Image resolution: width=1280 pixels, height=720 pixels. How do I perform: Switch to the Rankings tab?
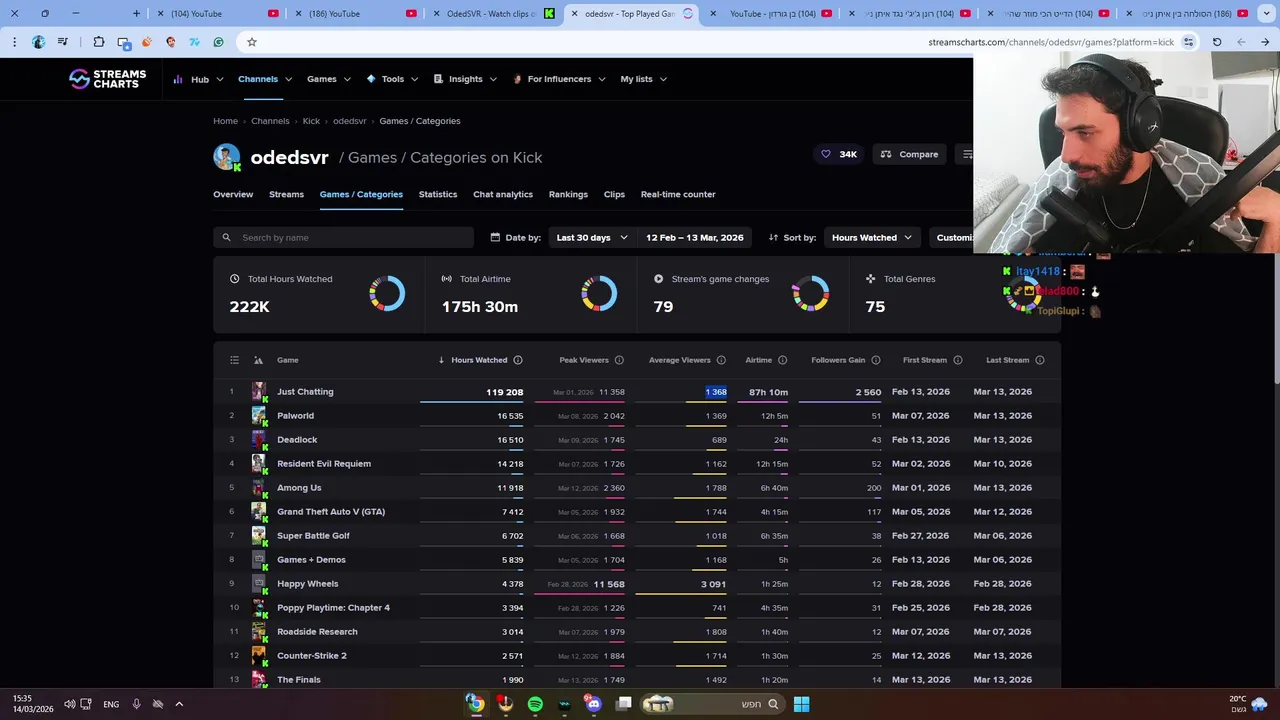[x=568, y=194]
